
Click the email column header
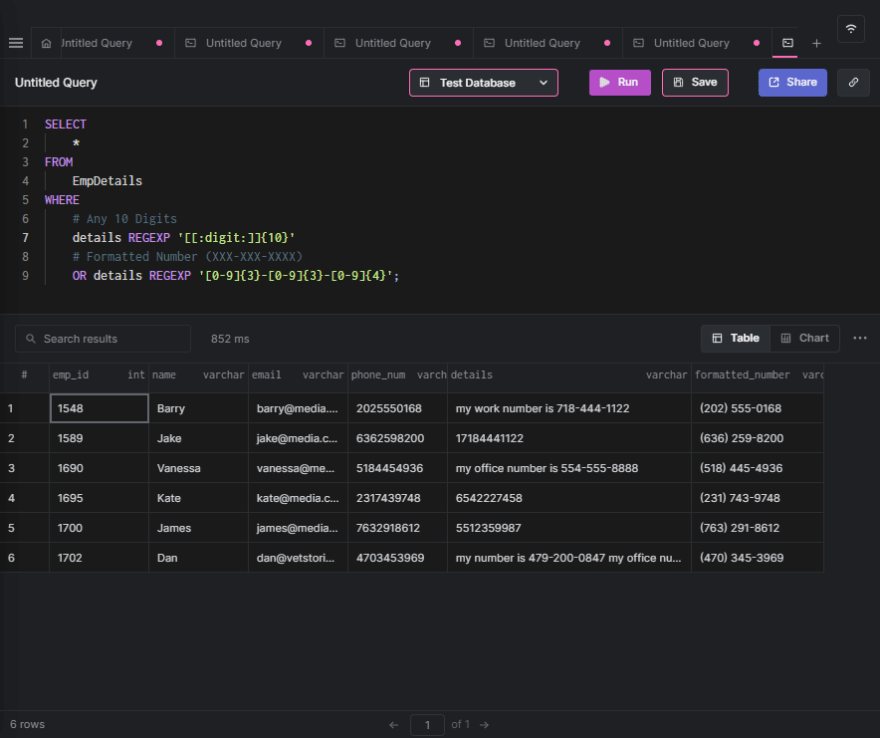(297, 375)
